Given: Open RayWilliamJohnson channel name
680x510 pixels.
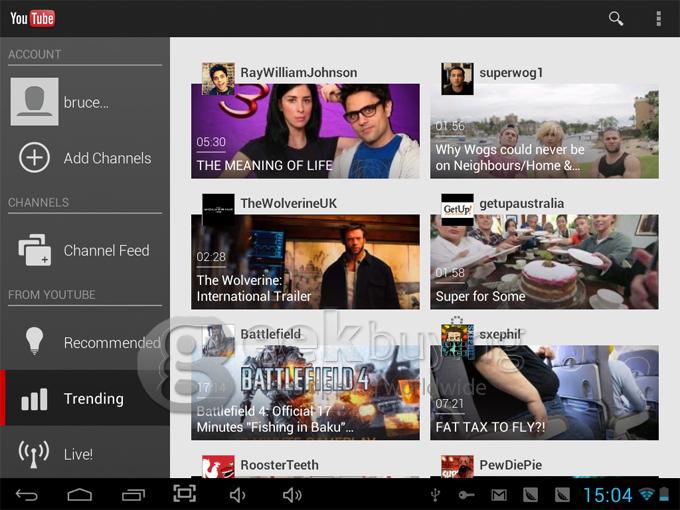Looking at the screenshot, I should point(299,72).
